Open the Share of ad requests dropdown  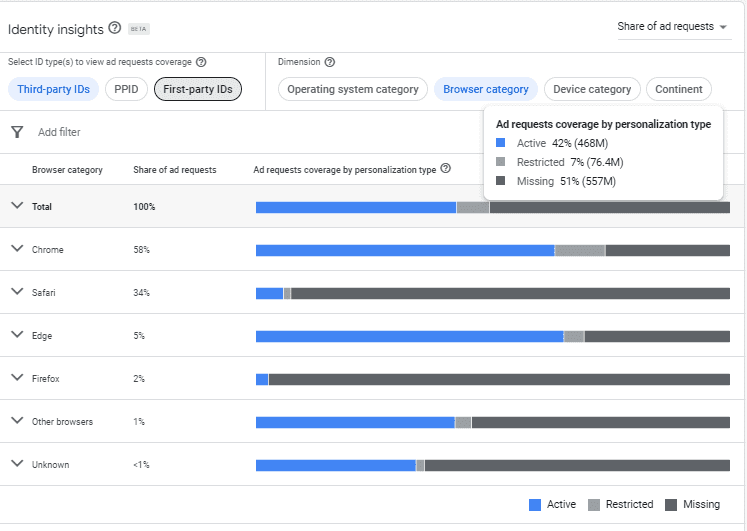pos(672,27)
